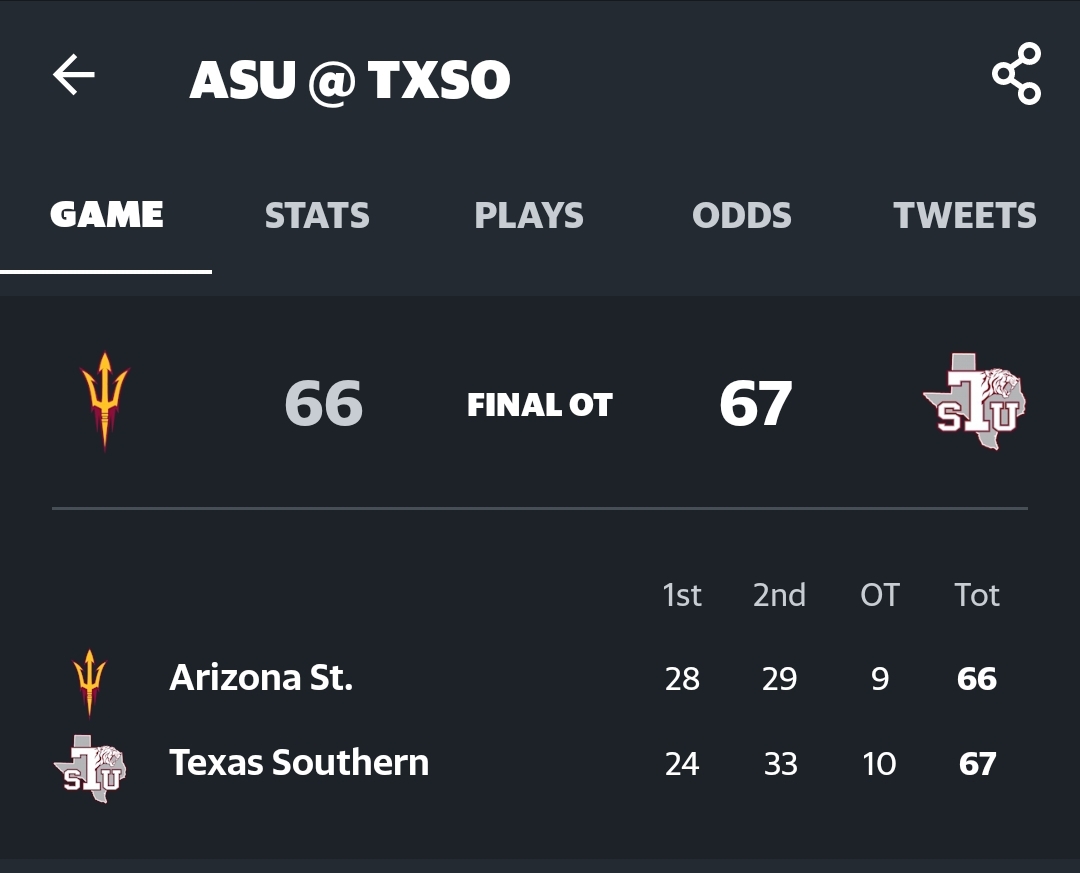
Task: Select the ODDS tab
Action: 741,216
